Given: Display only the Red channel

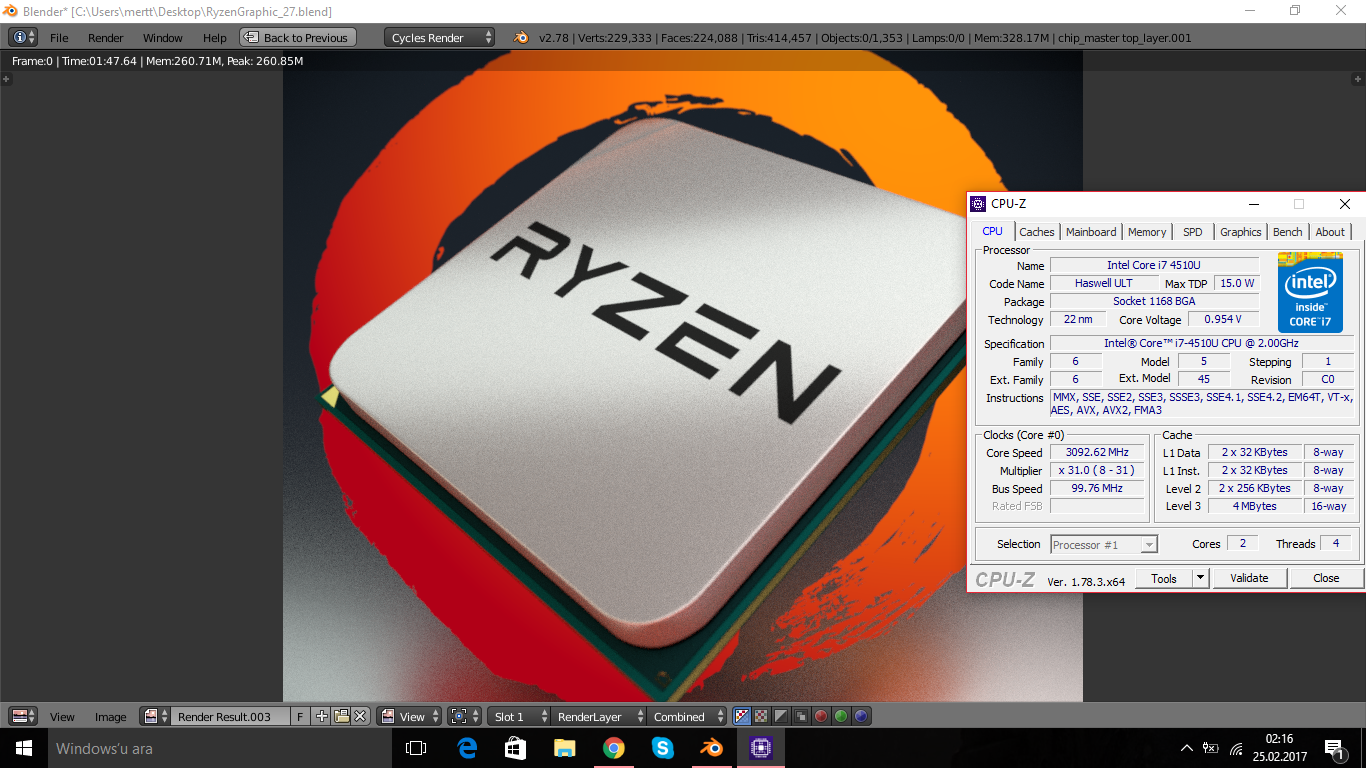Looking at the screenshot, I should [x=821, y=716].
